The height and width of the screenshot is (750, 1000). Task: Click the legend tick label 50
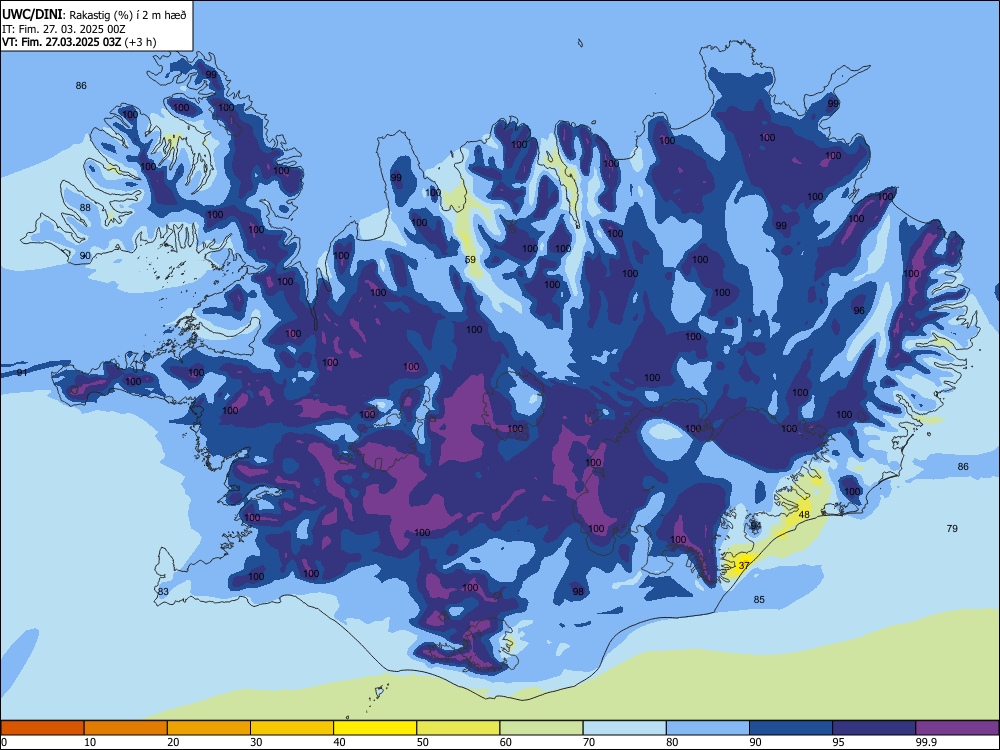pyautogui.click(x=423, y=742)
